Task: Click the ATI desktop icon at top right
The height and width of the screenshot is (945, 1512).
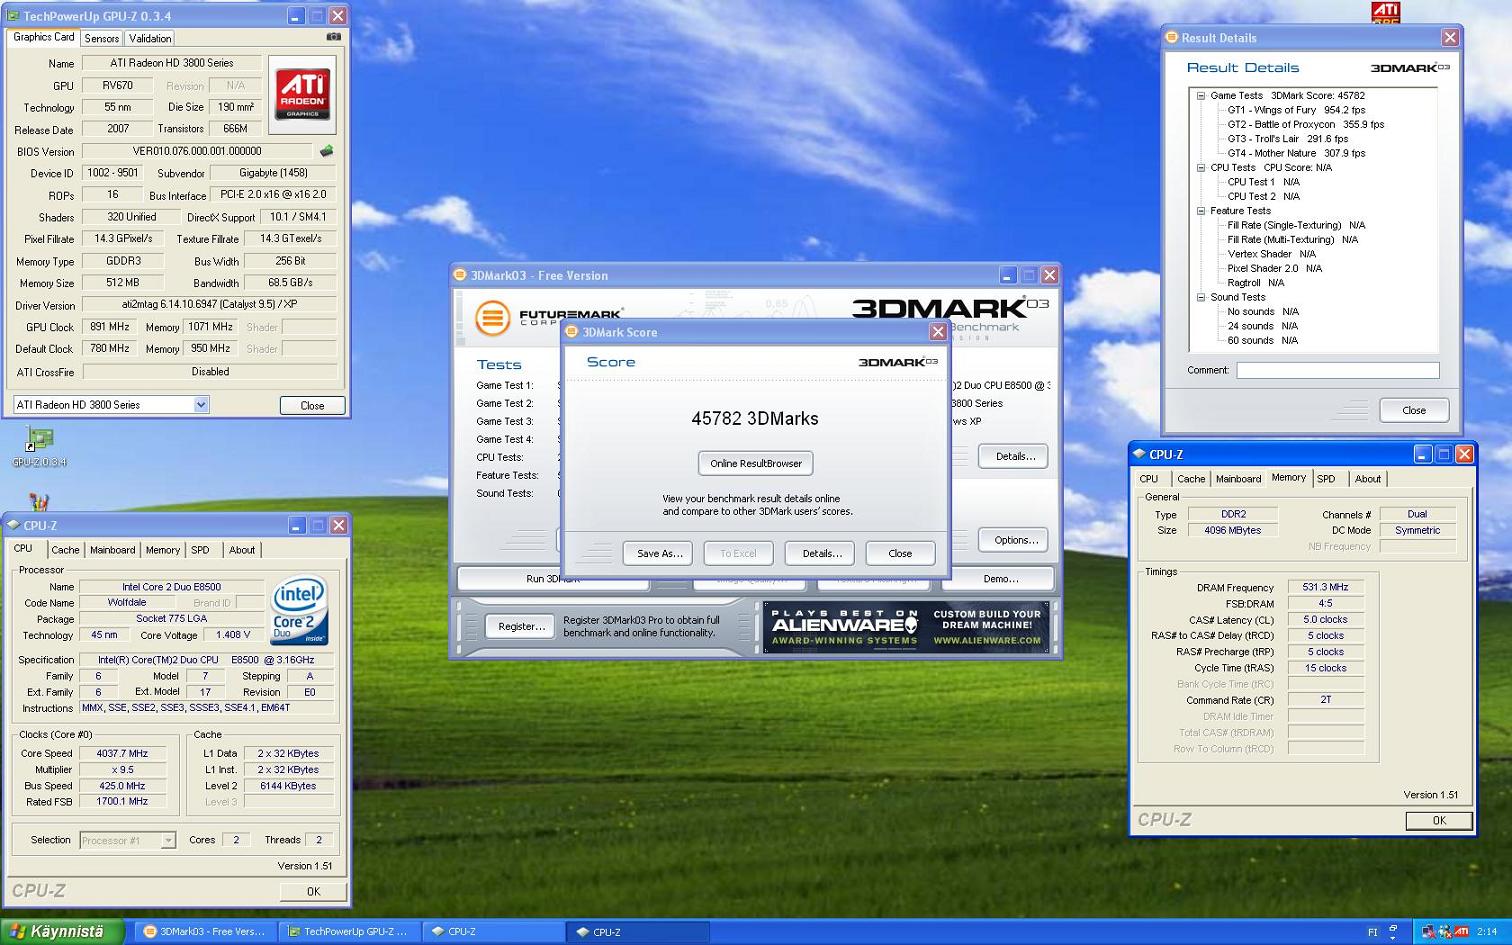Action: pyautogui.click(x=1385, y=12)
